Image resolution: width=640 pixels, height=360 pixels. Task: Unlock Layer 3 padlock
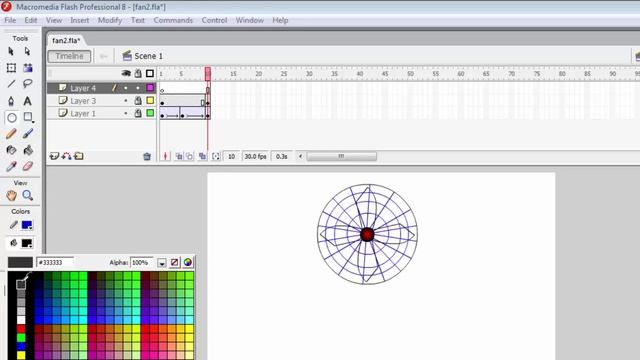coord(138,100)
